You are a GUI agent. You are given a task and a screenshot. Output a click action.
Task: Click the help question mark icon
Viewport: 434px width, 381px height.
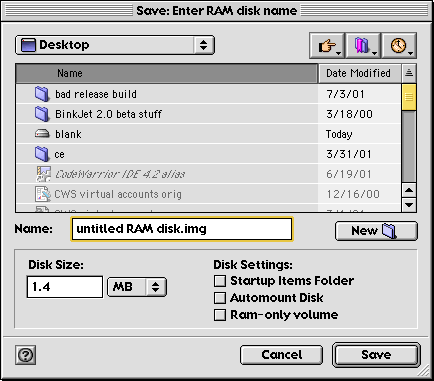[x=26, y=355]
